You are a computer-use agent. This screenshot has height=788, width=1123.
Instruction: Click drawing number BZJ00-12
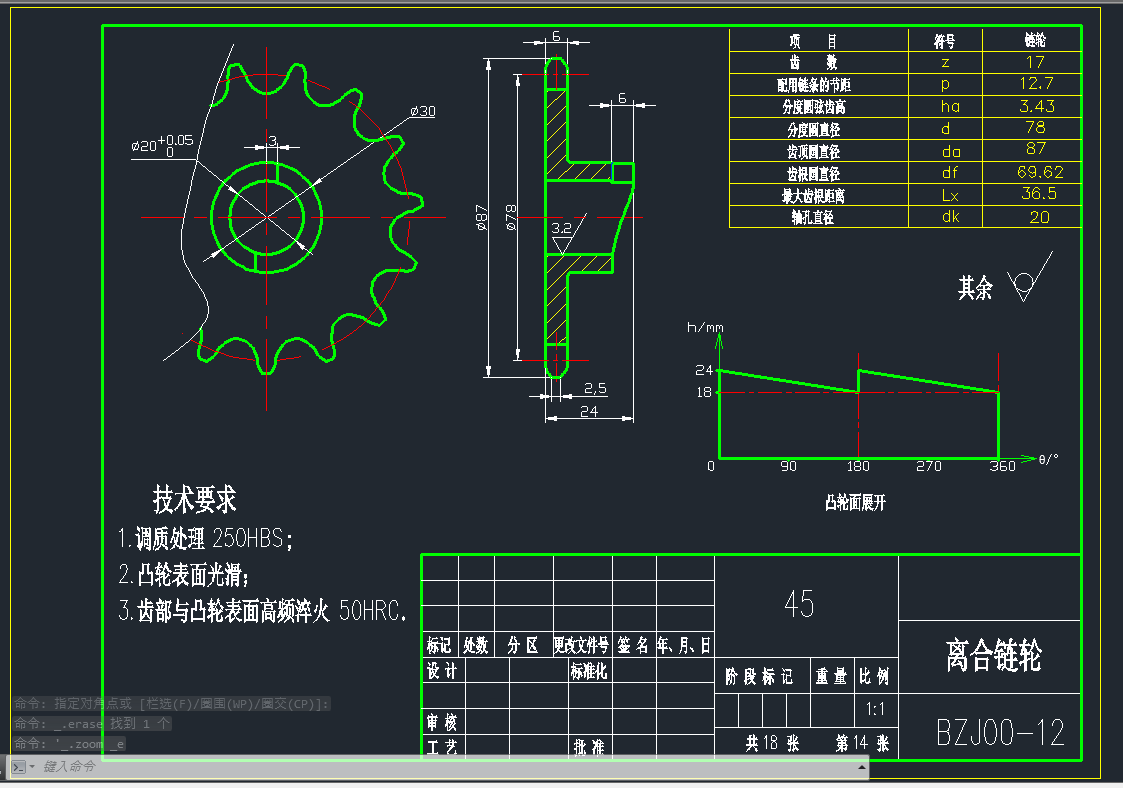(x=1001, y=732)
